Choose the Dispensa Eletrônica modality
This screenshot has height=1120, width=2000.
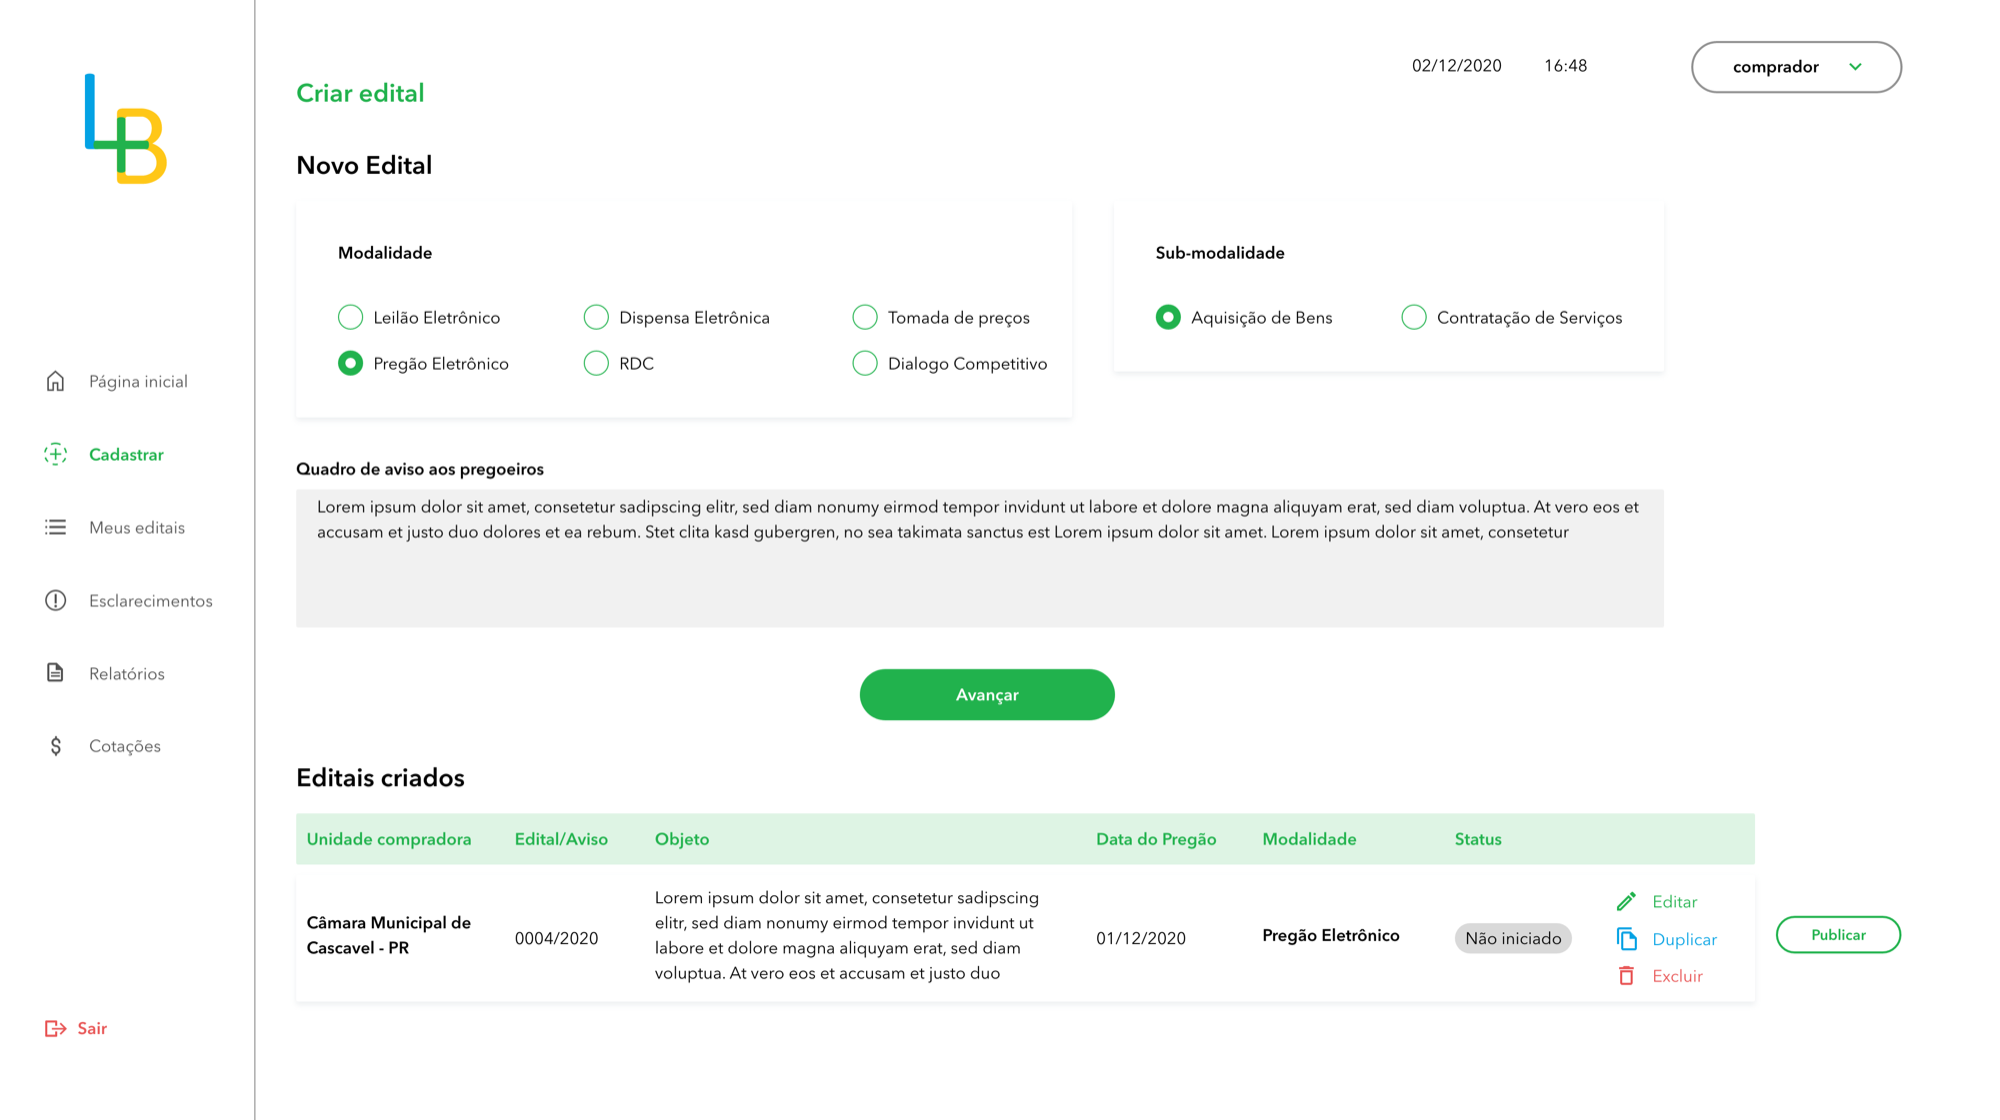(596, 317)
